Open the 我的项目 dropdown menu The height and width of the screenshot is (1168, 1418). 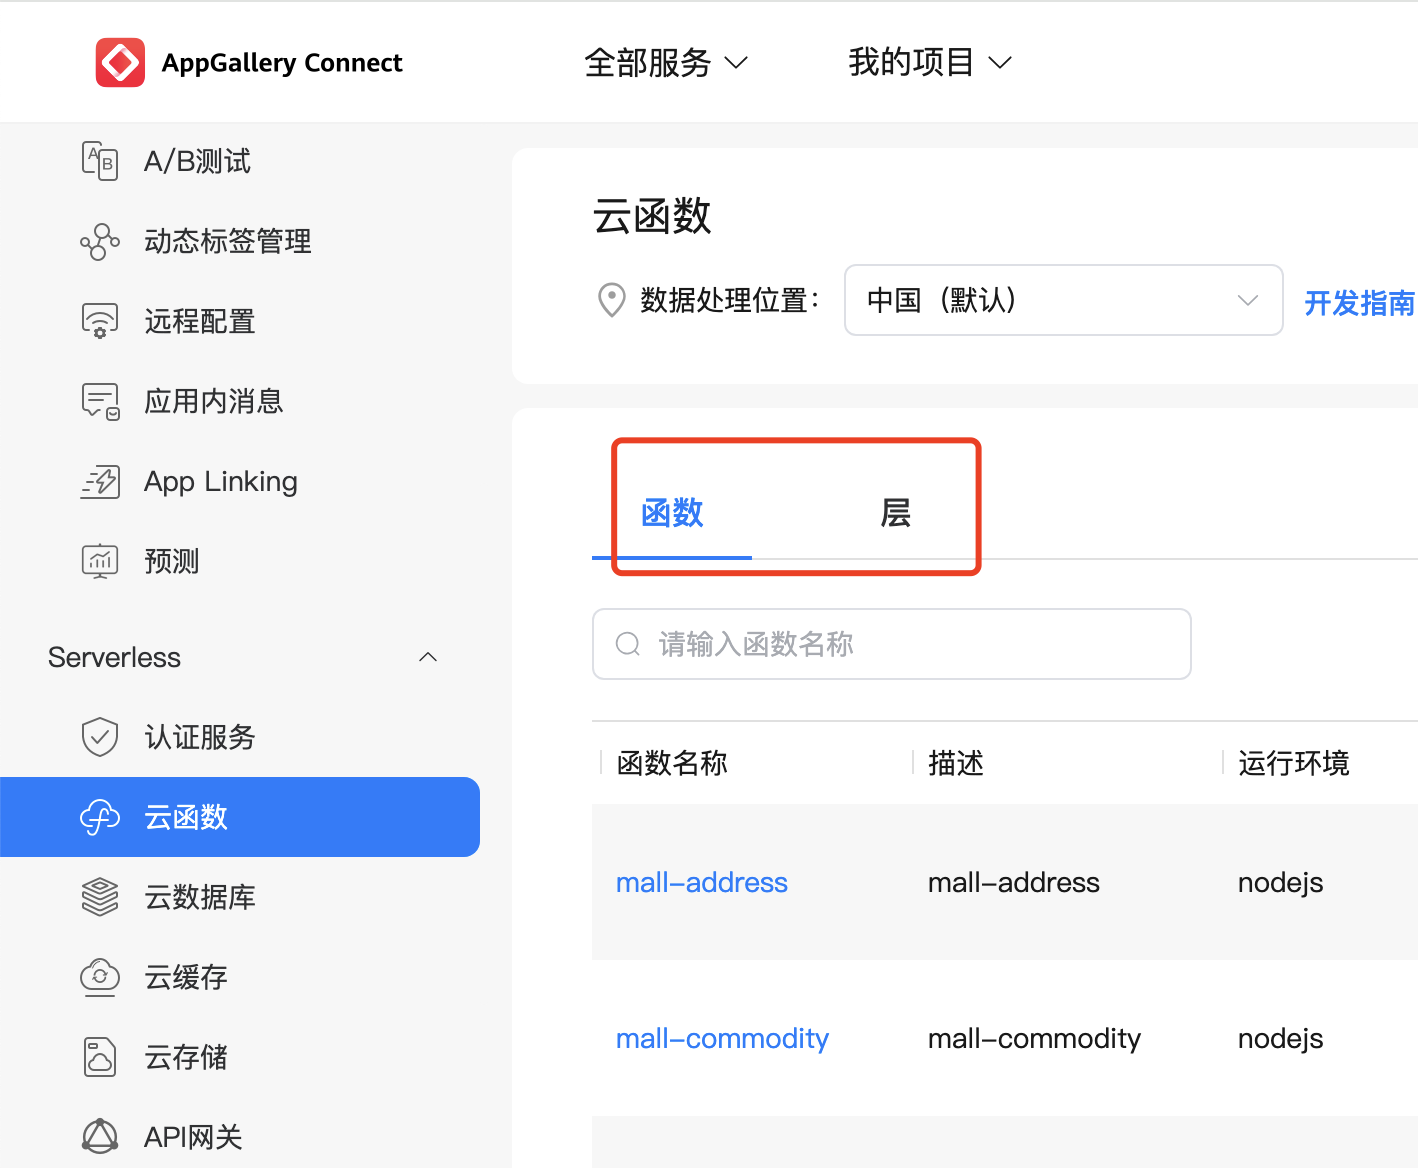point(930,63)
